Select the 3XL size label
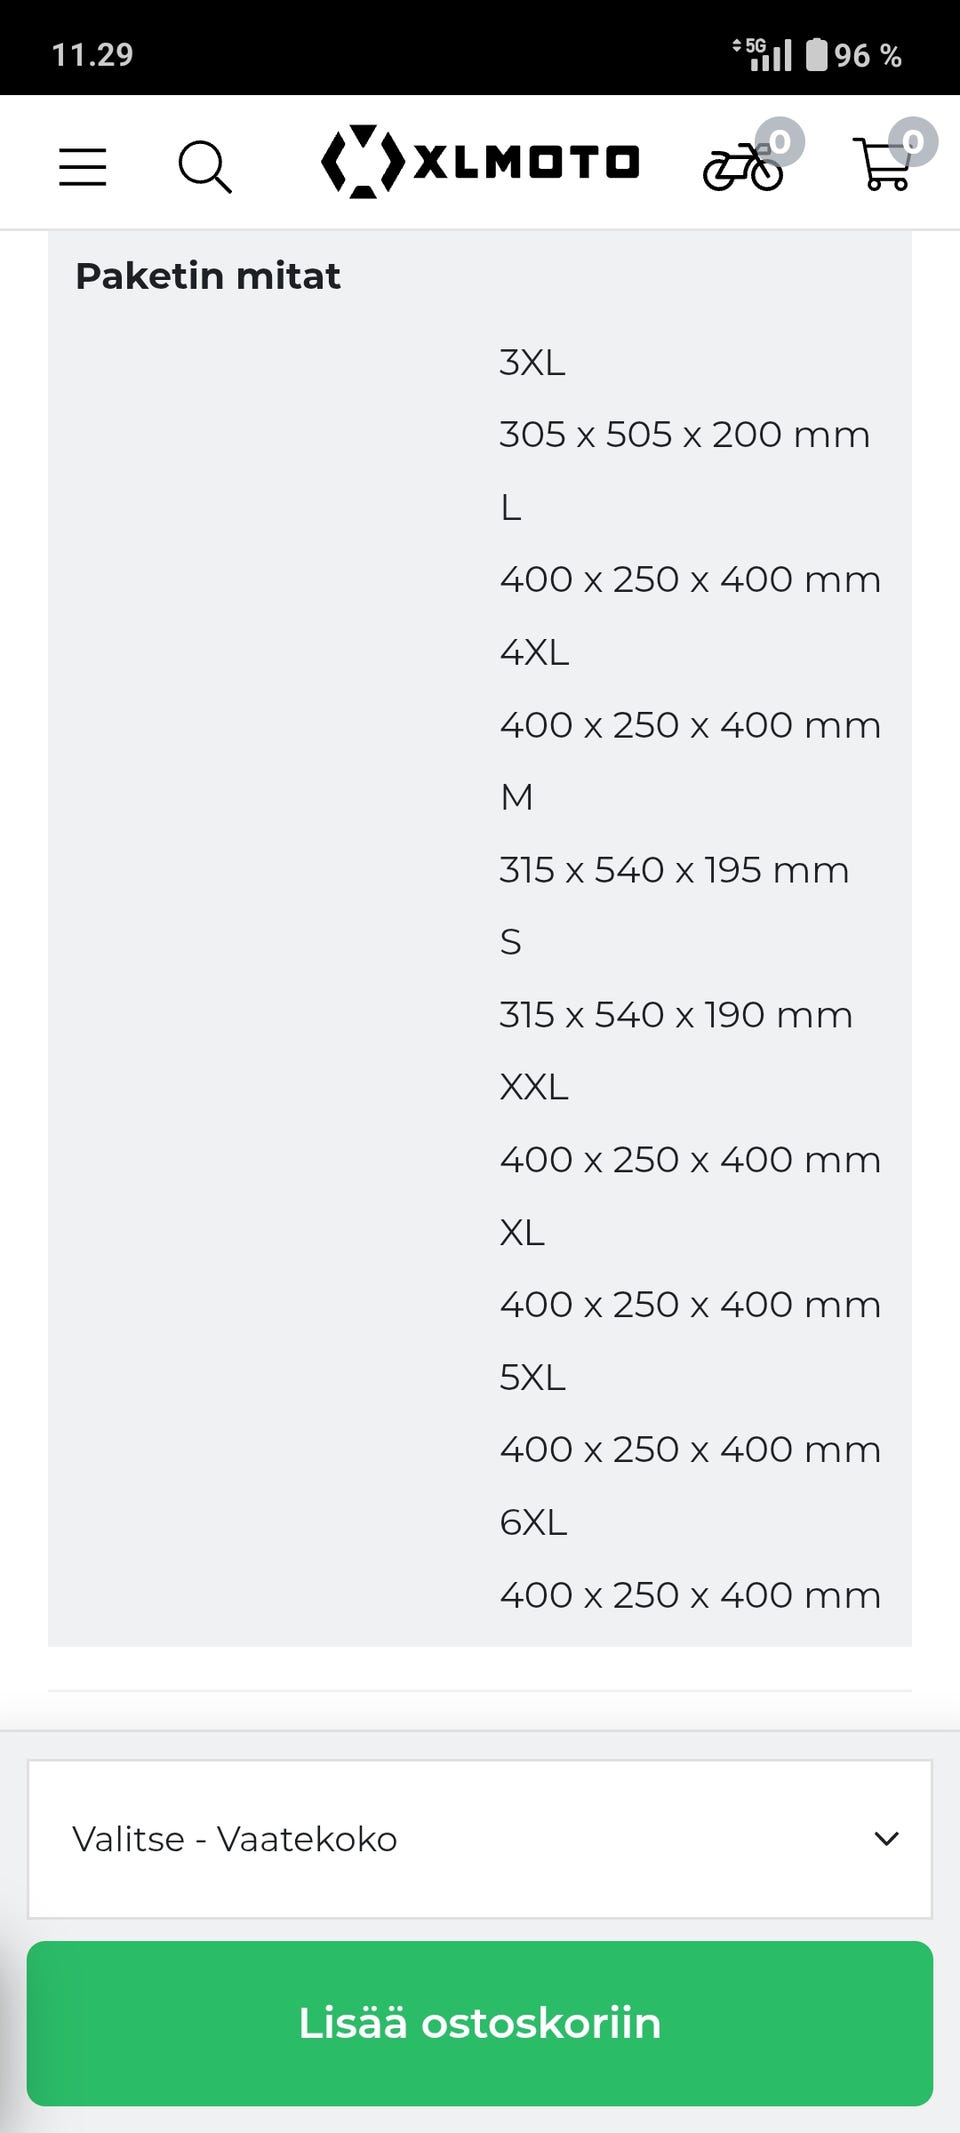The width and height of the screenshot is (960, 2133). click(532, 362)
